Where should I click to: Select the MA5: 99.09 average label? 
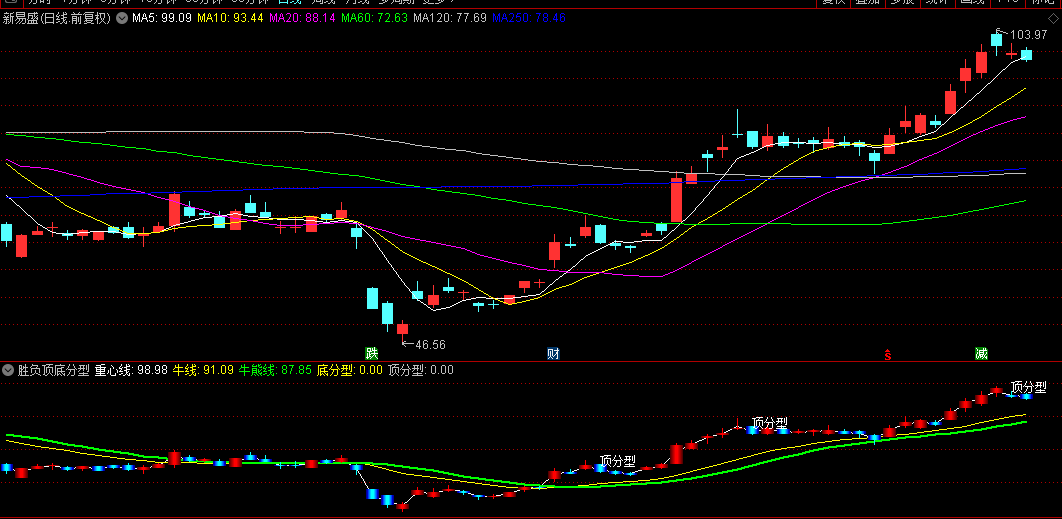click(x=163, y=19)
